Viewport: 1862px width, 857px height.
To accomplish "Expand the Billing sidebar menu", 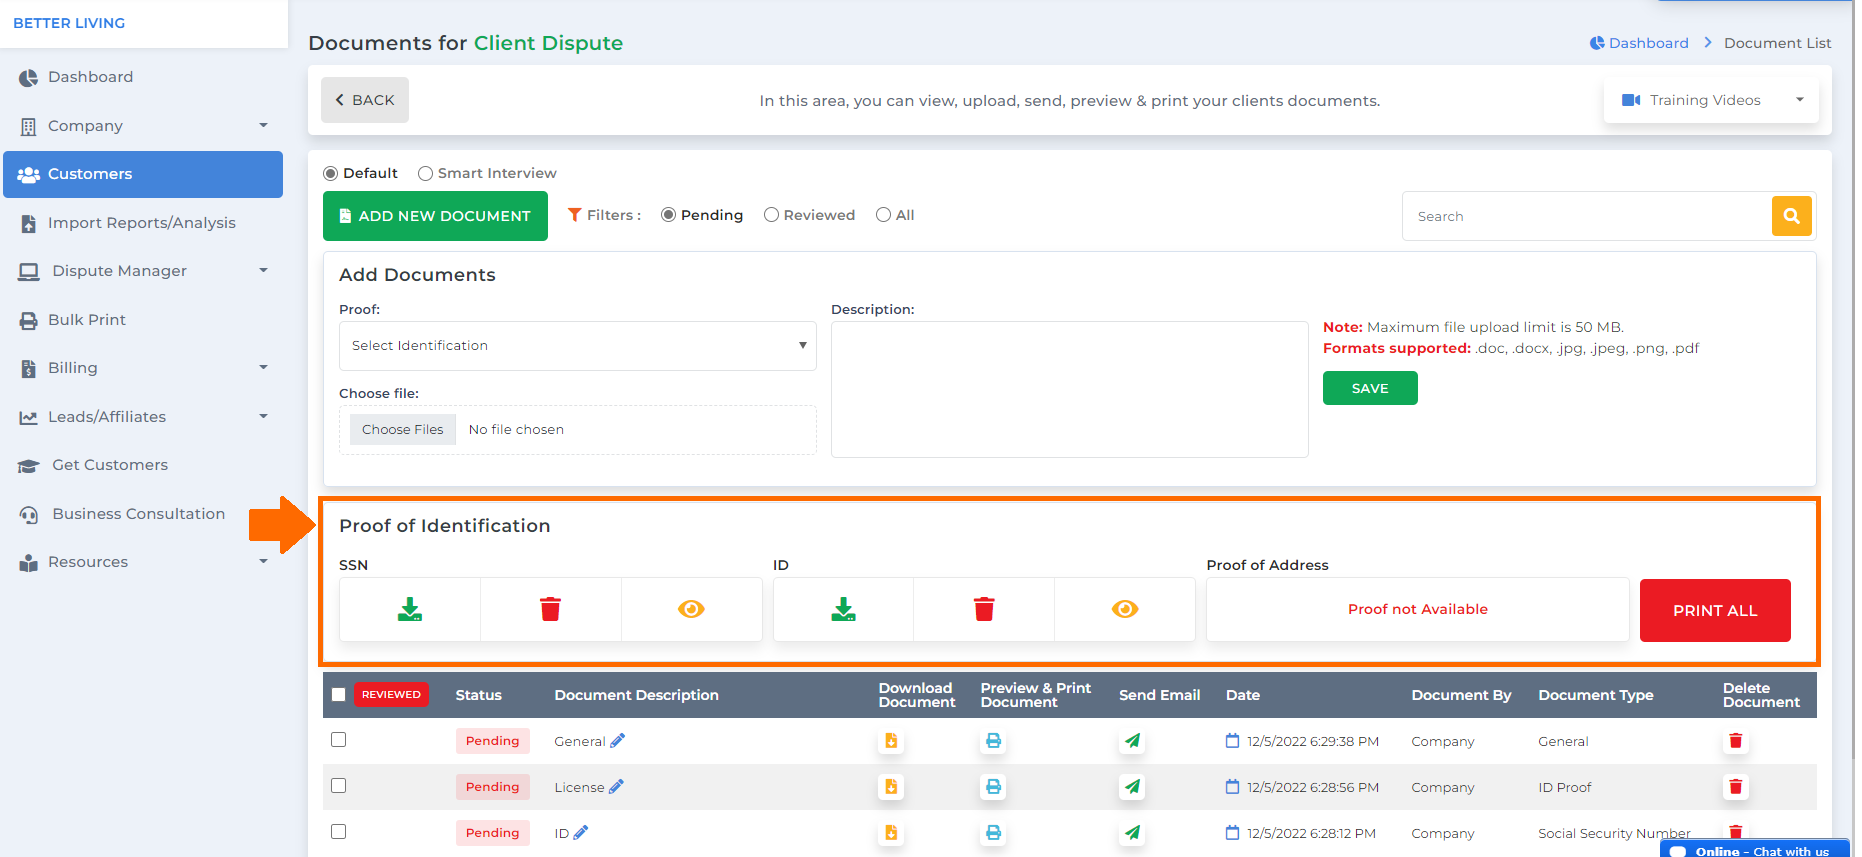I will point(143,368).
